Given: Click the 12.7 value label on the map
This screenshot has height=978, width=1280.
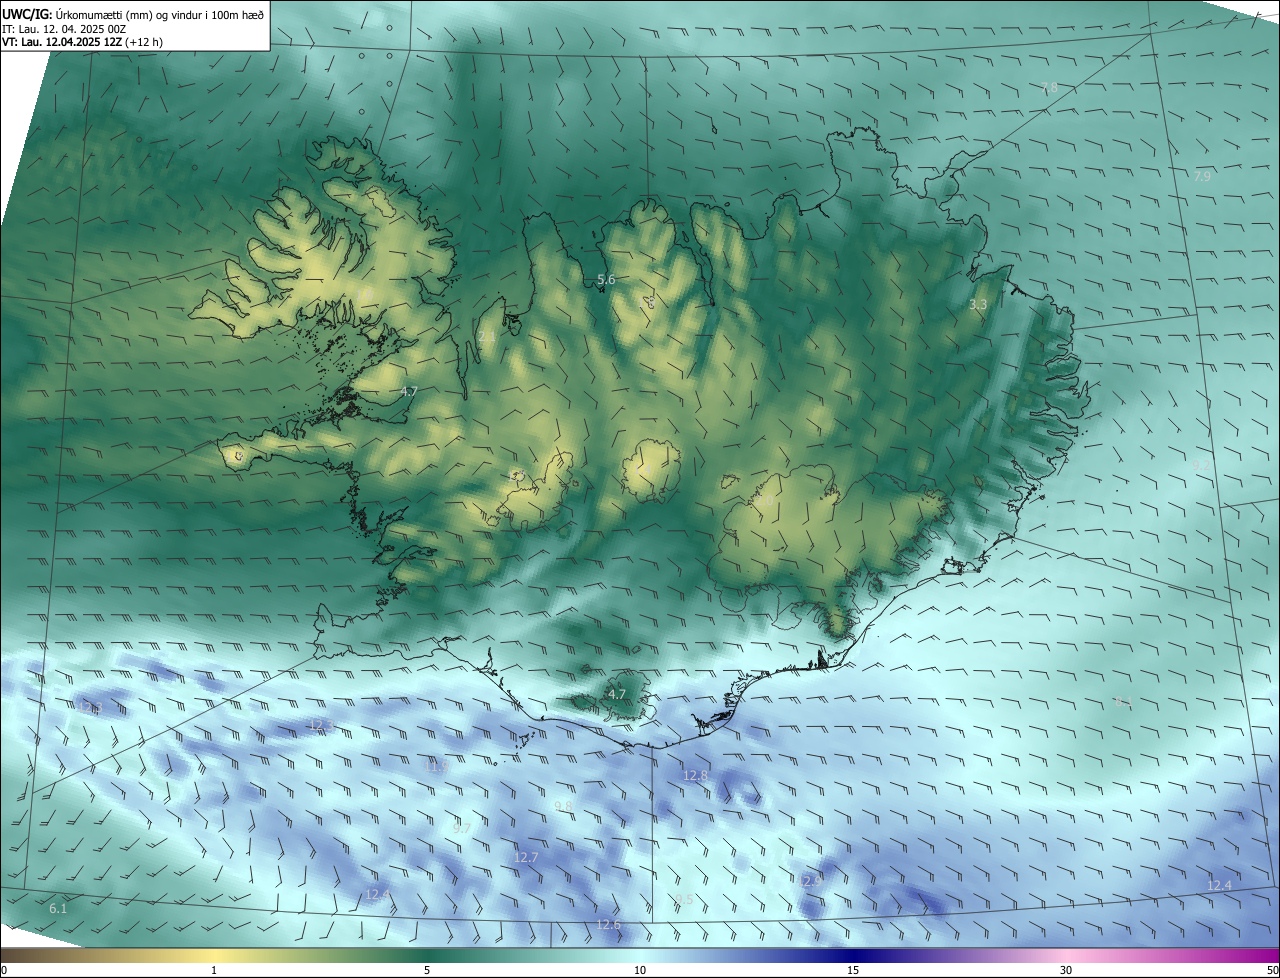Looking at the screenshot, I should tap(526, 857).
